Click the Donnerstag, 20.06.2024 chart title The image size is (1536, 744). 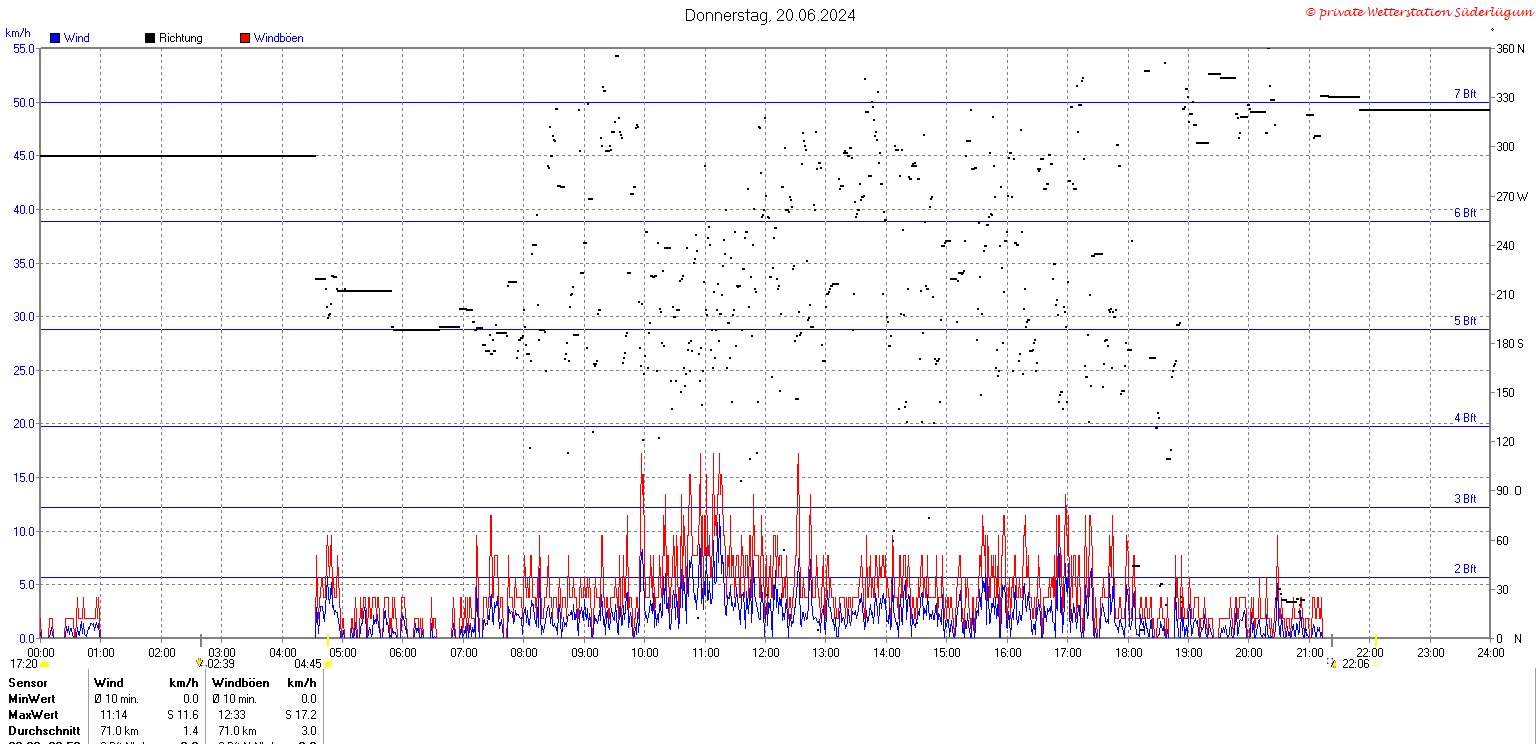tap(770, 15)
